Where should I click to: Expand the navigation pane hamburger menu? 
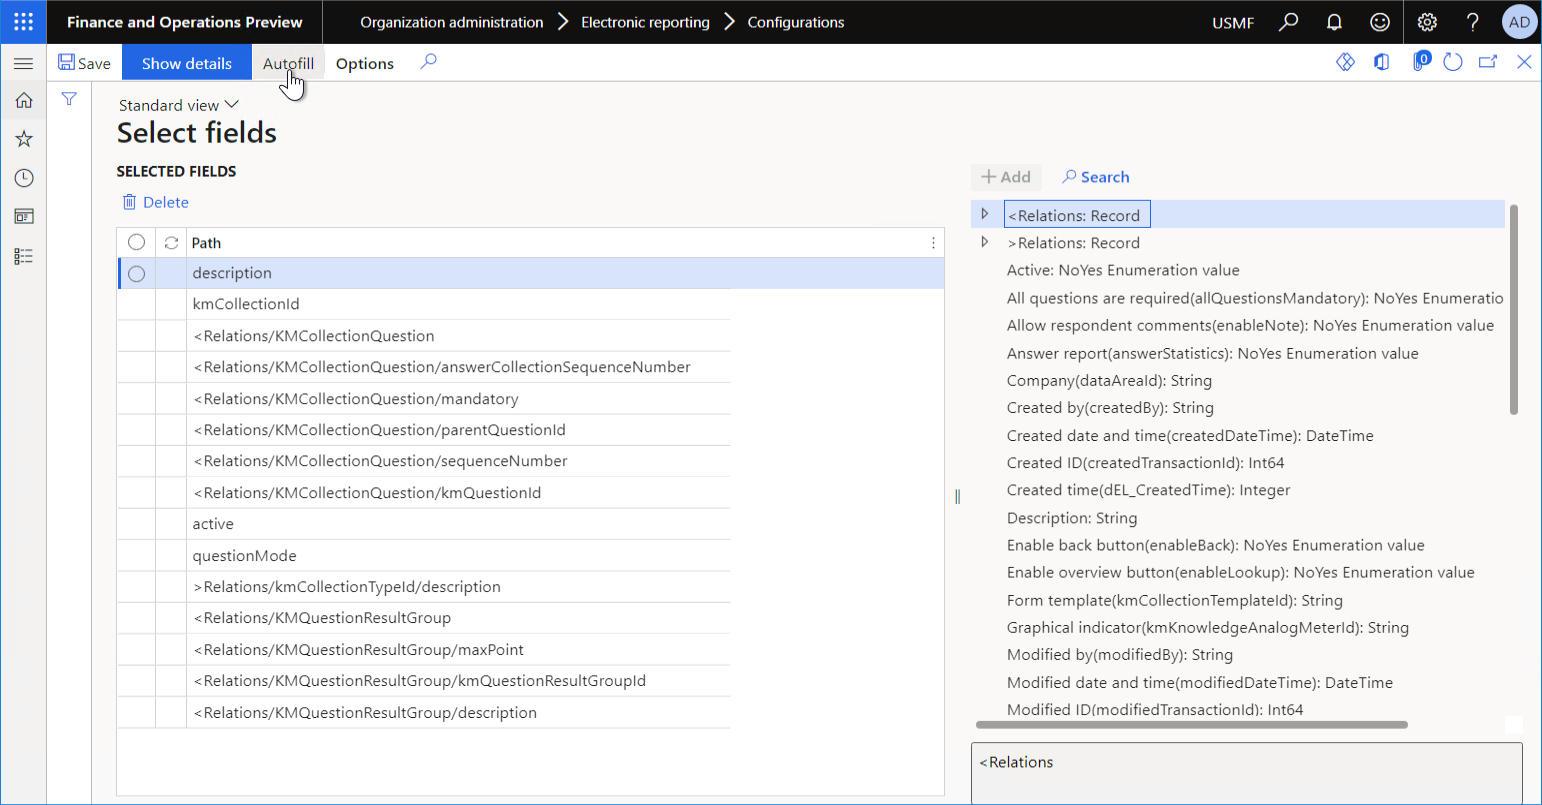pyautogui.click(x=23, y=63)
